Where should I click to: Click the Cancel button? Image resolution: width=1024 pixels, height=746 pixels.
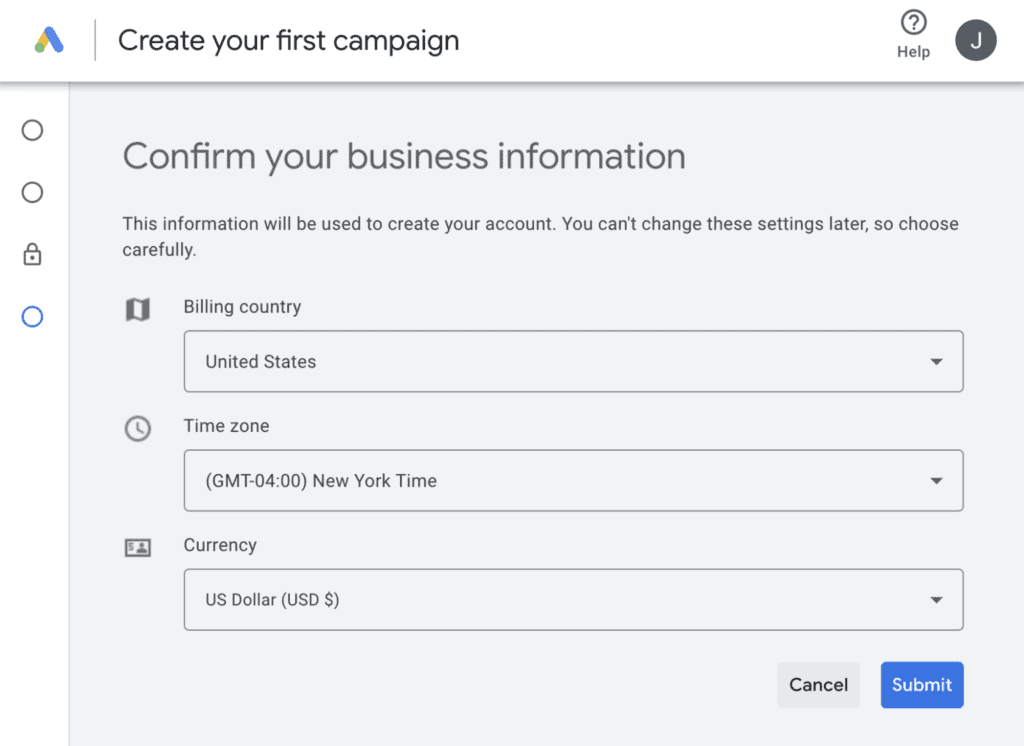pyautogui.click(x=818, y=685)
